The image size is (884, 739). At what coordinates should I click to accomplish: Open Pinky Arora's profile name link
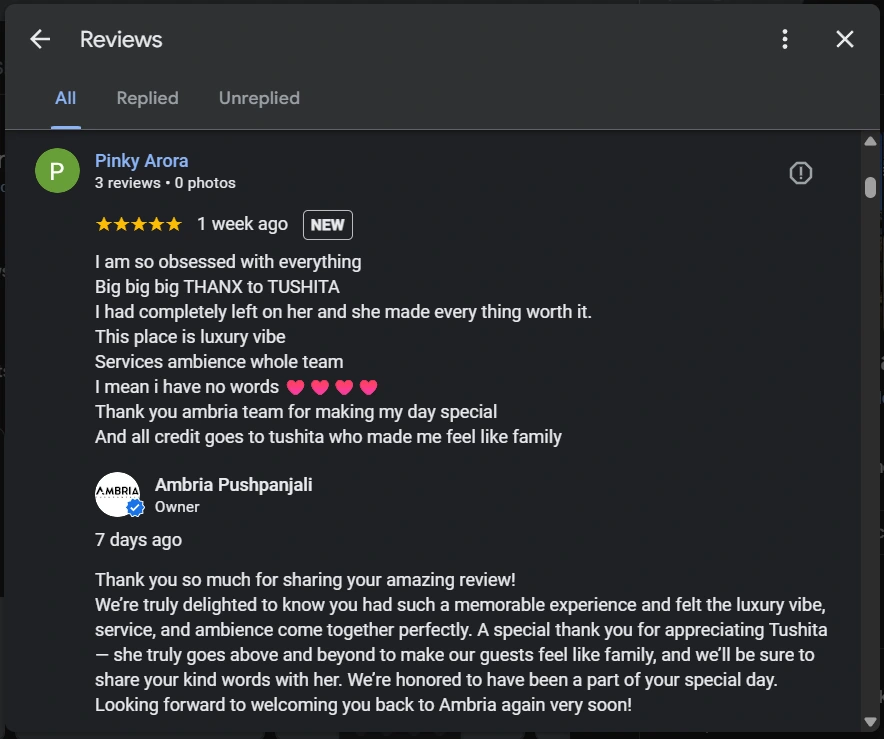141,161
